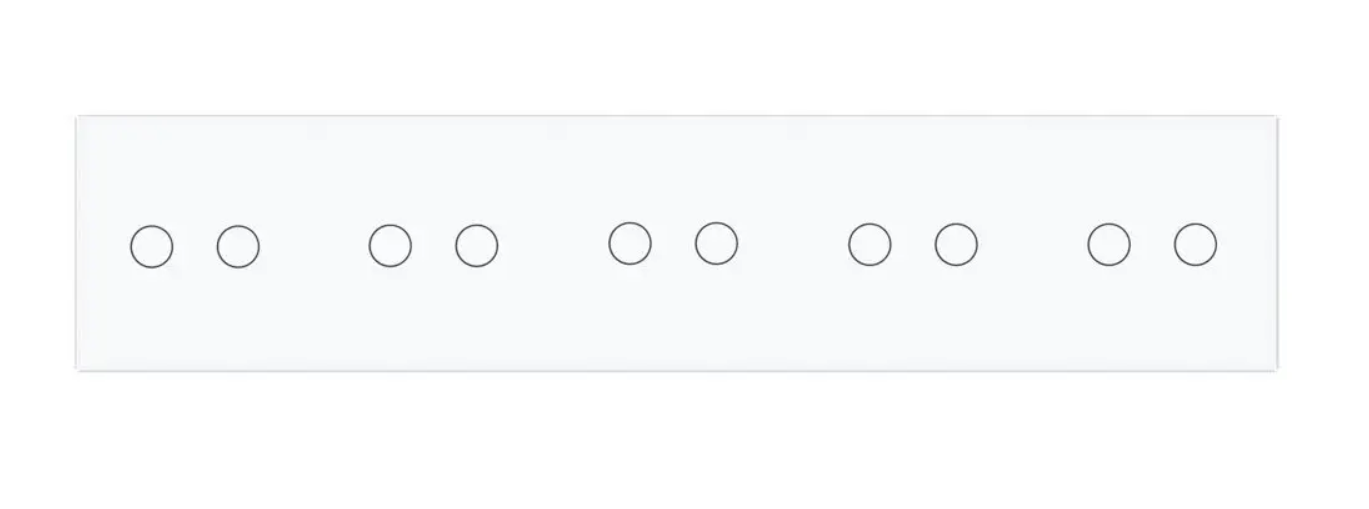
Task: Tap the left circle of the middle pair
Action: click(x=630, y=244)
